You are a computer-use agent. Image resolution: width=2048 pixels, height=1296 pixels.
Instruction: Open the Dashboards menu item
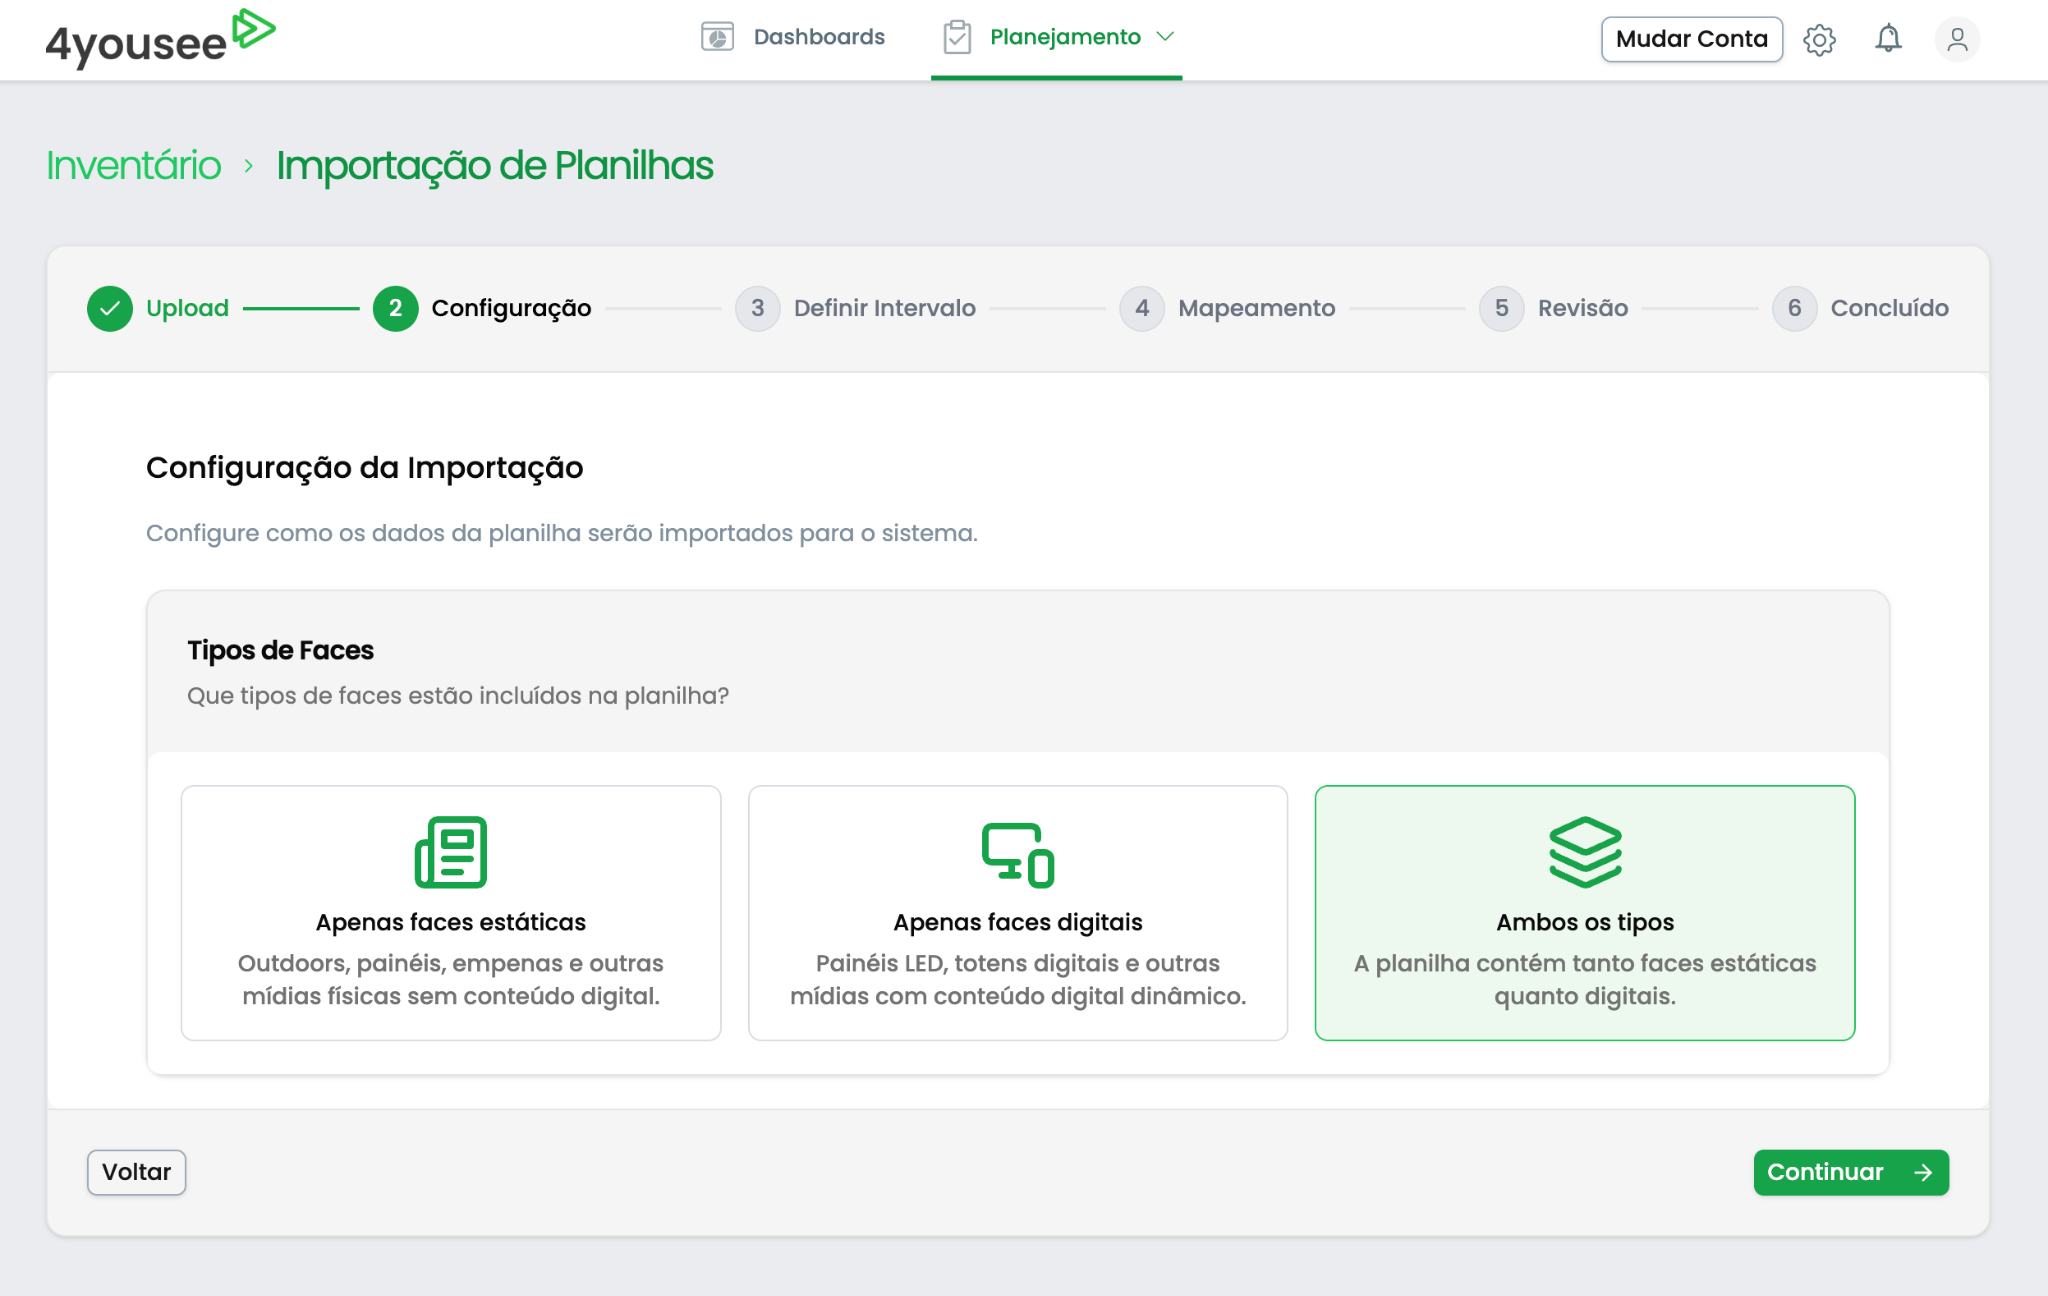click(x=818, y=37)
